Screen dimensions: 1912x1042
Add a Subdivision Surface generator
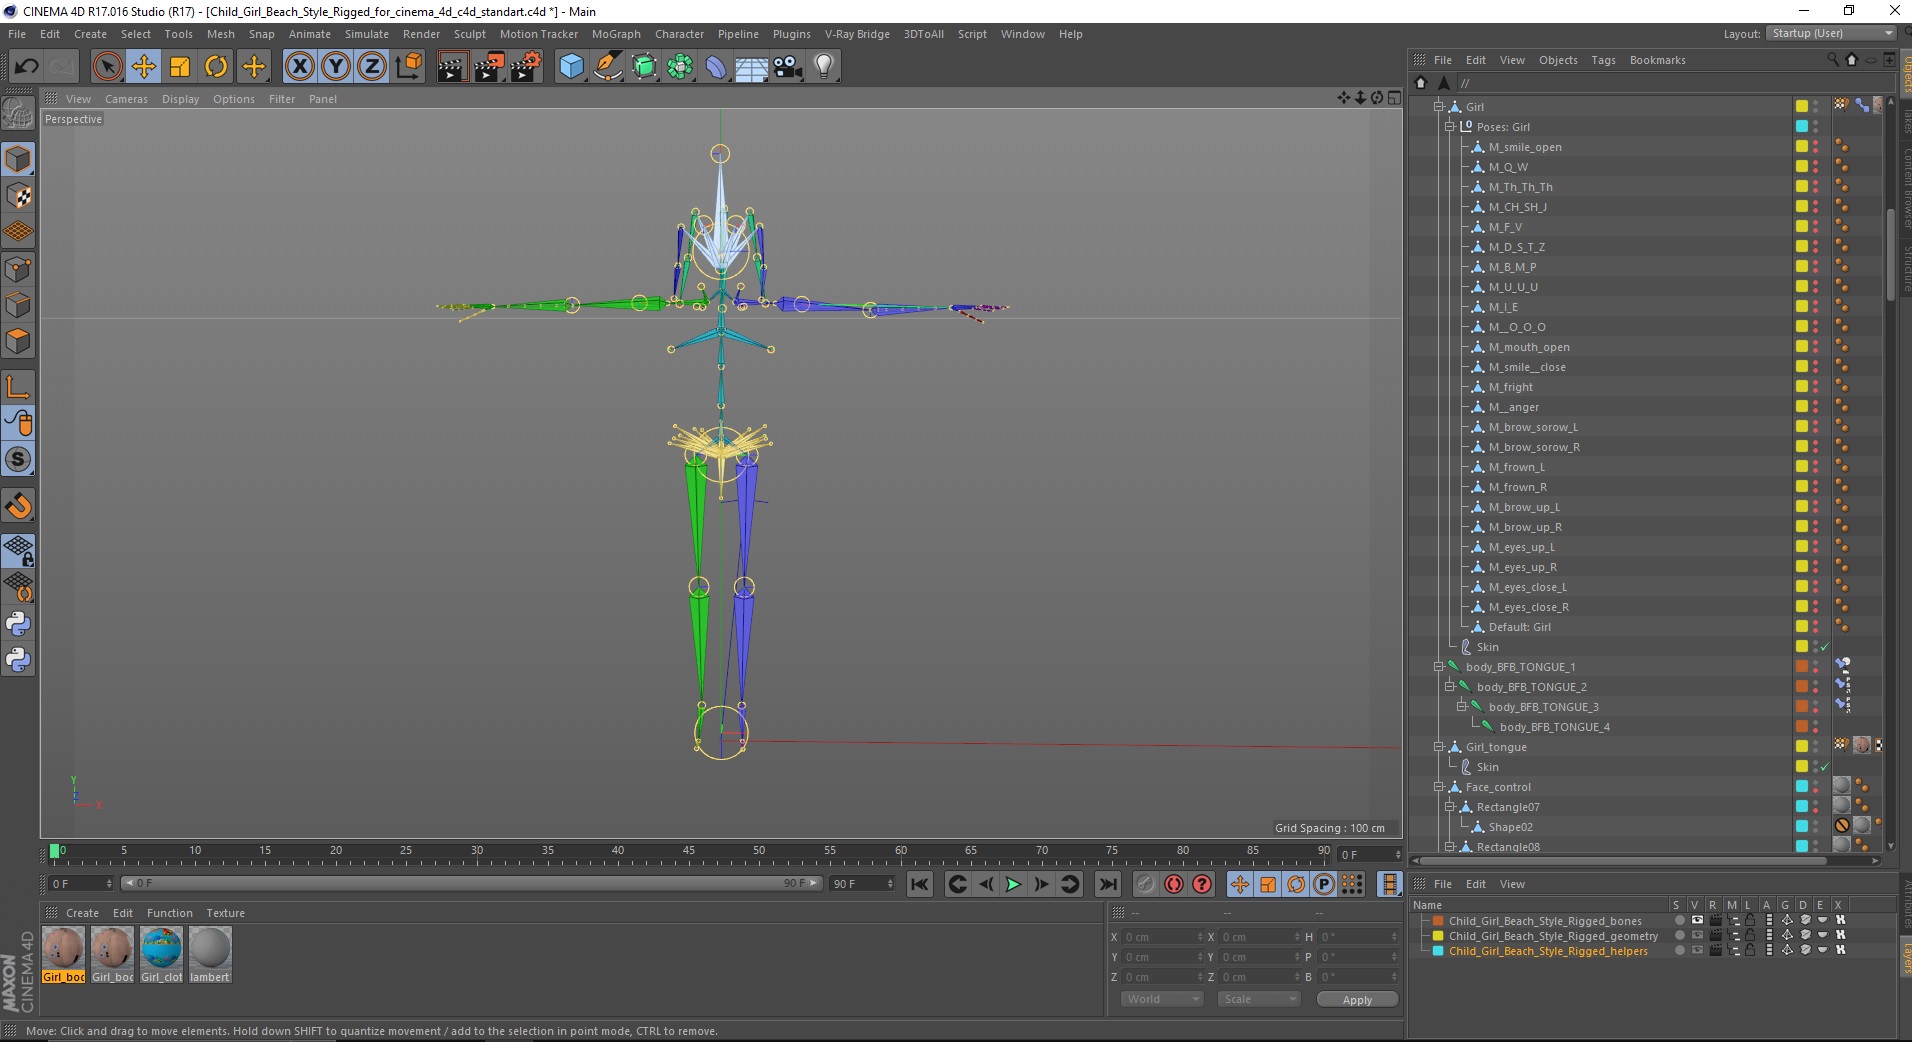[644, 67]
